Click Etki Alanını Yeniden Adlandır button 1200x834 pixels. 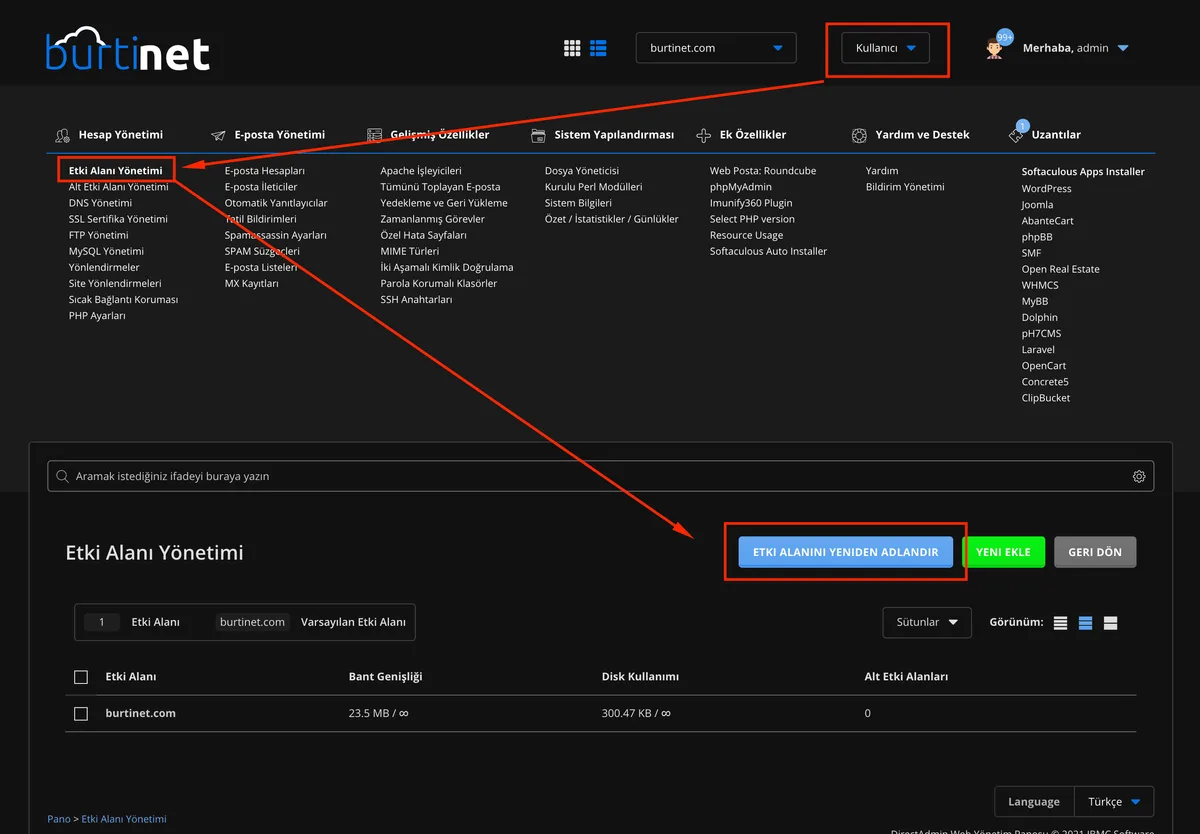pos(846,552)
